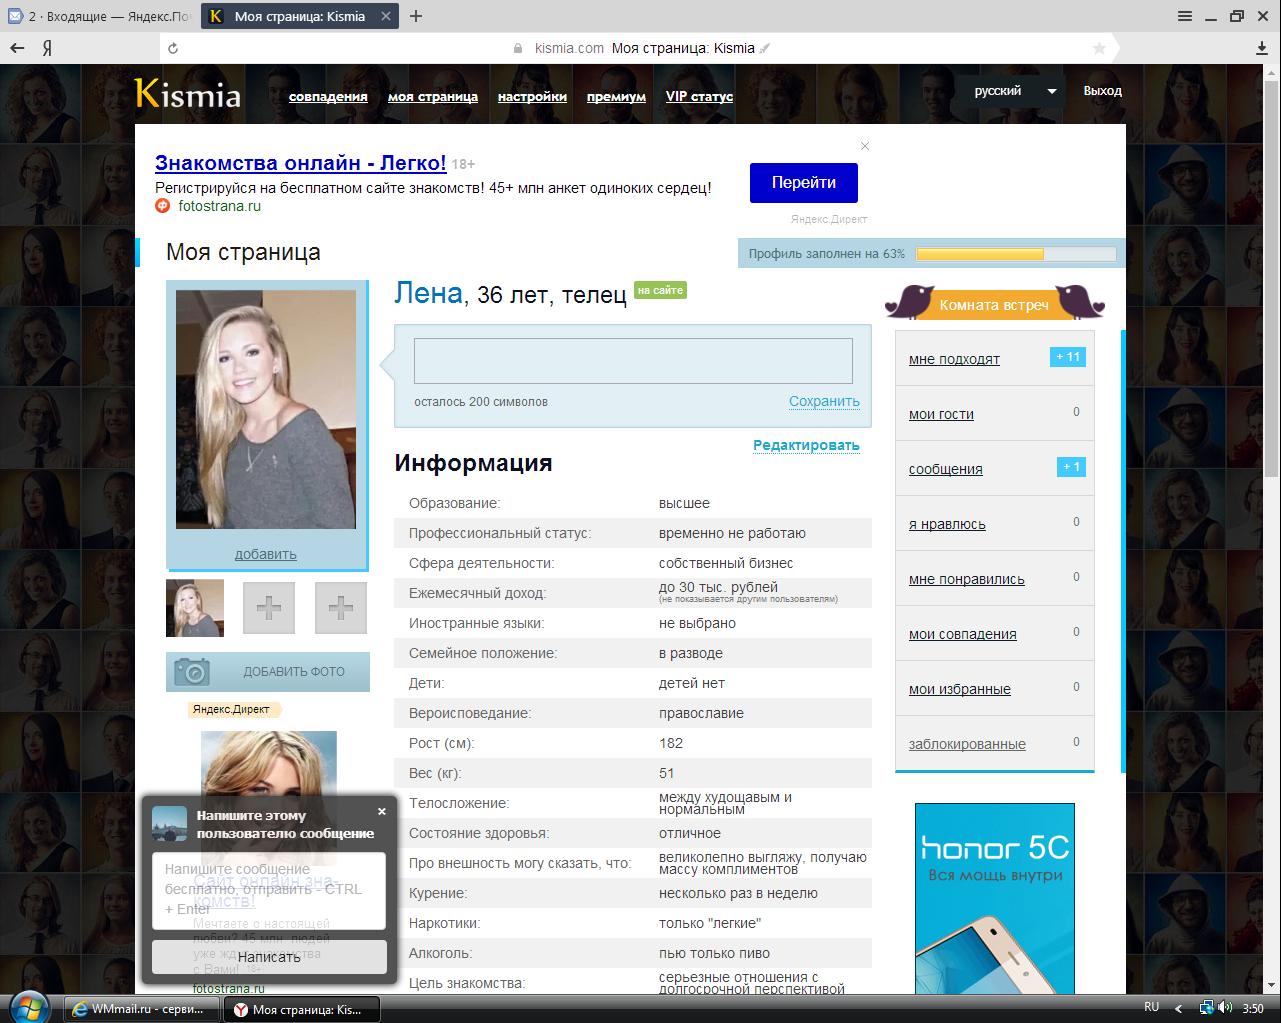Switch to the Моя страница: Kismia tab
Image resolution: width=1281 pixels, height=1023 pixels.
[x=300, y=16]
